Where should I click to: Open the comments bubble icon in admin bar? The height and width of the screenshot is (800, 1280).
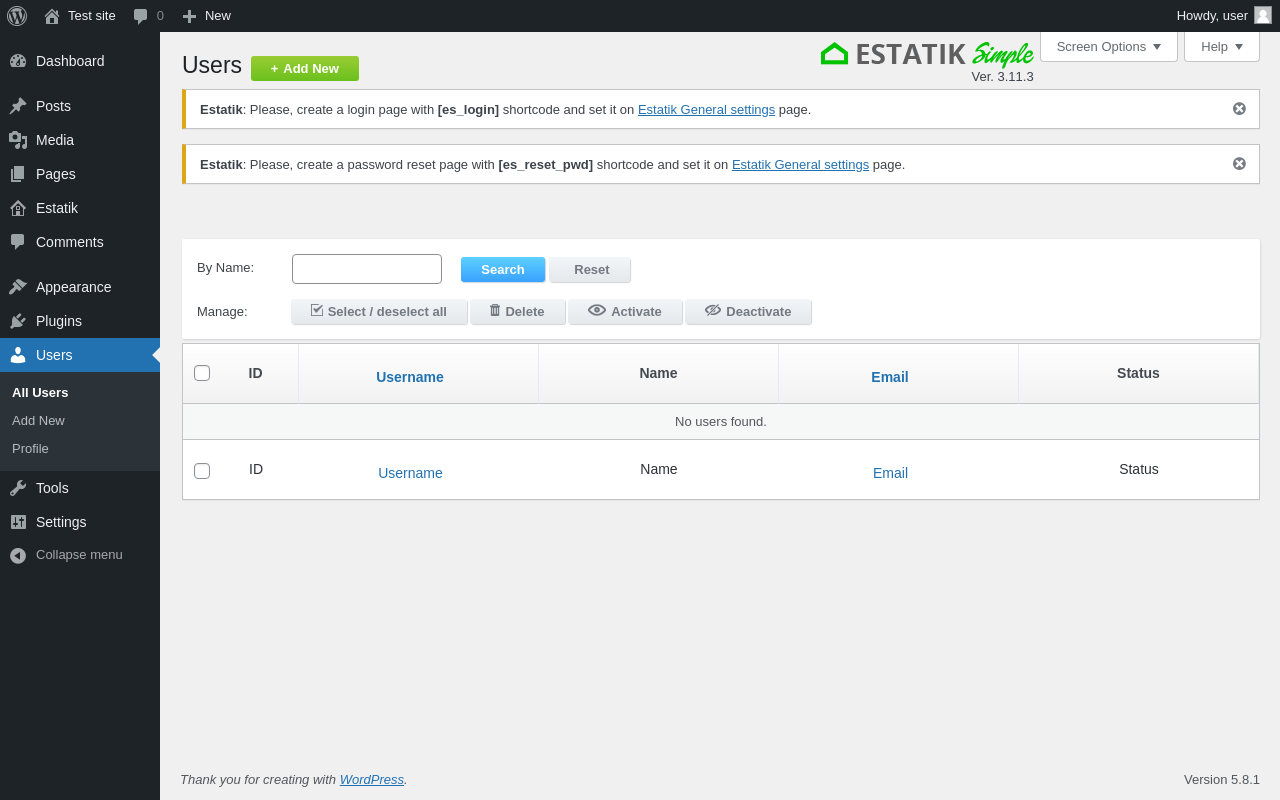[141, 16]
